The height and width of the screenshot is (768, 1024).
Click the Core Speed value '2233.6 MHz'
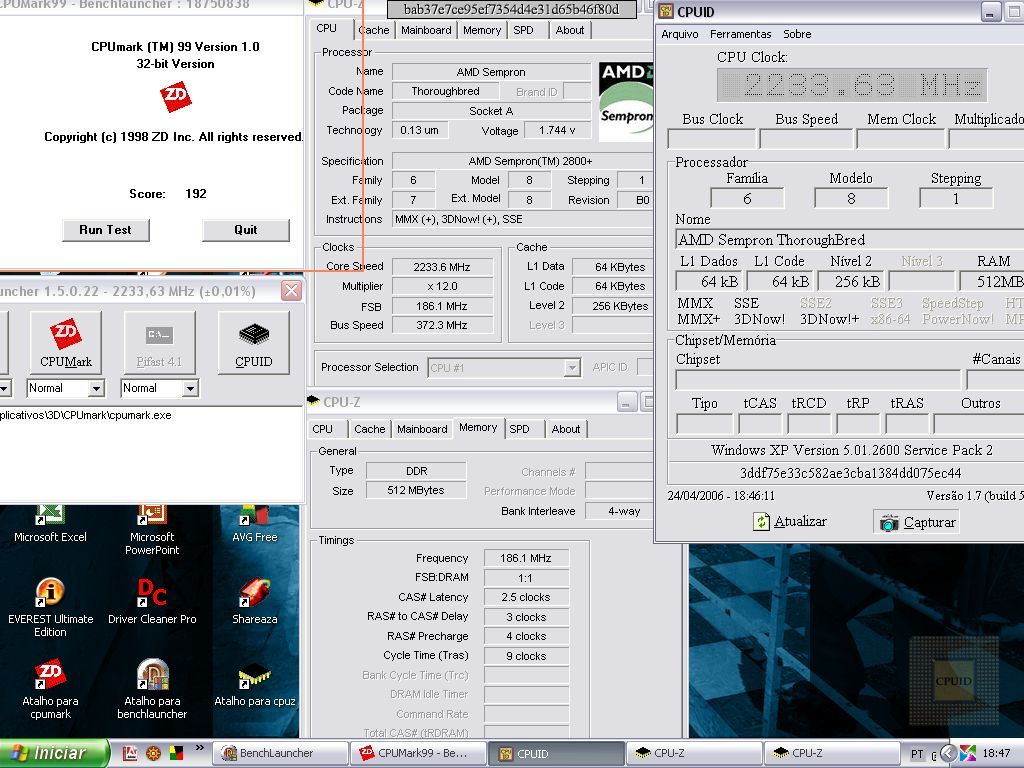442,267
